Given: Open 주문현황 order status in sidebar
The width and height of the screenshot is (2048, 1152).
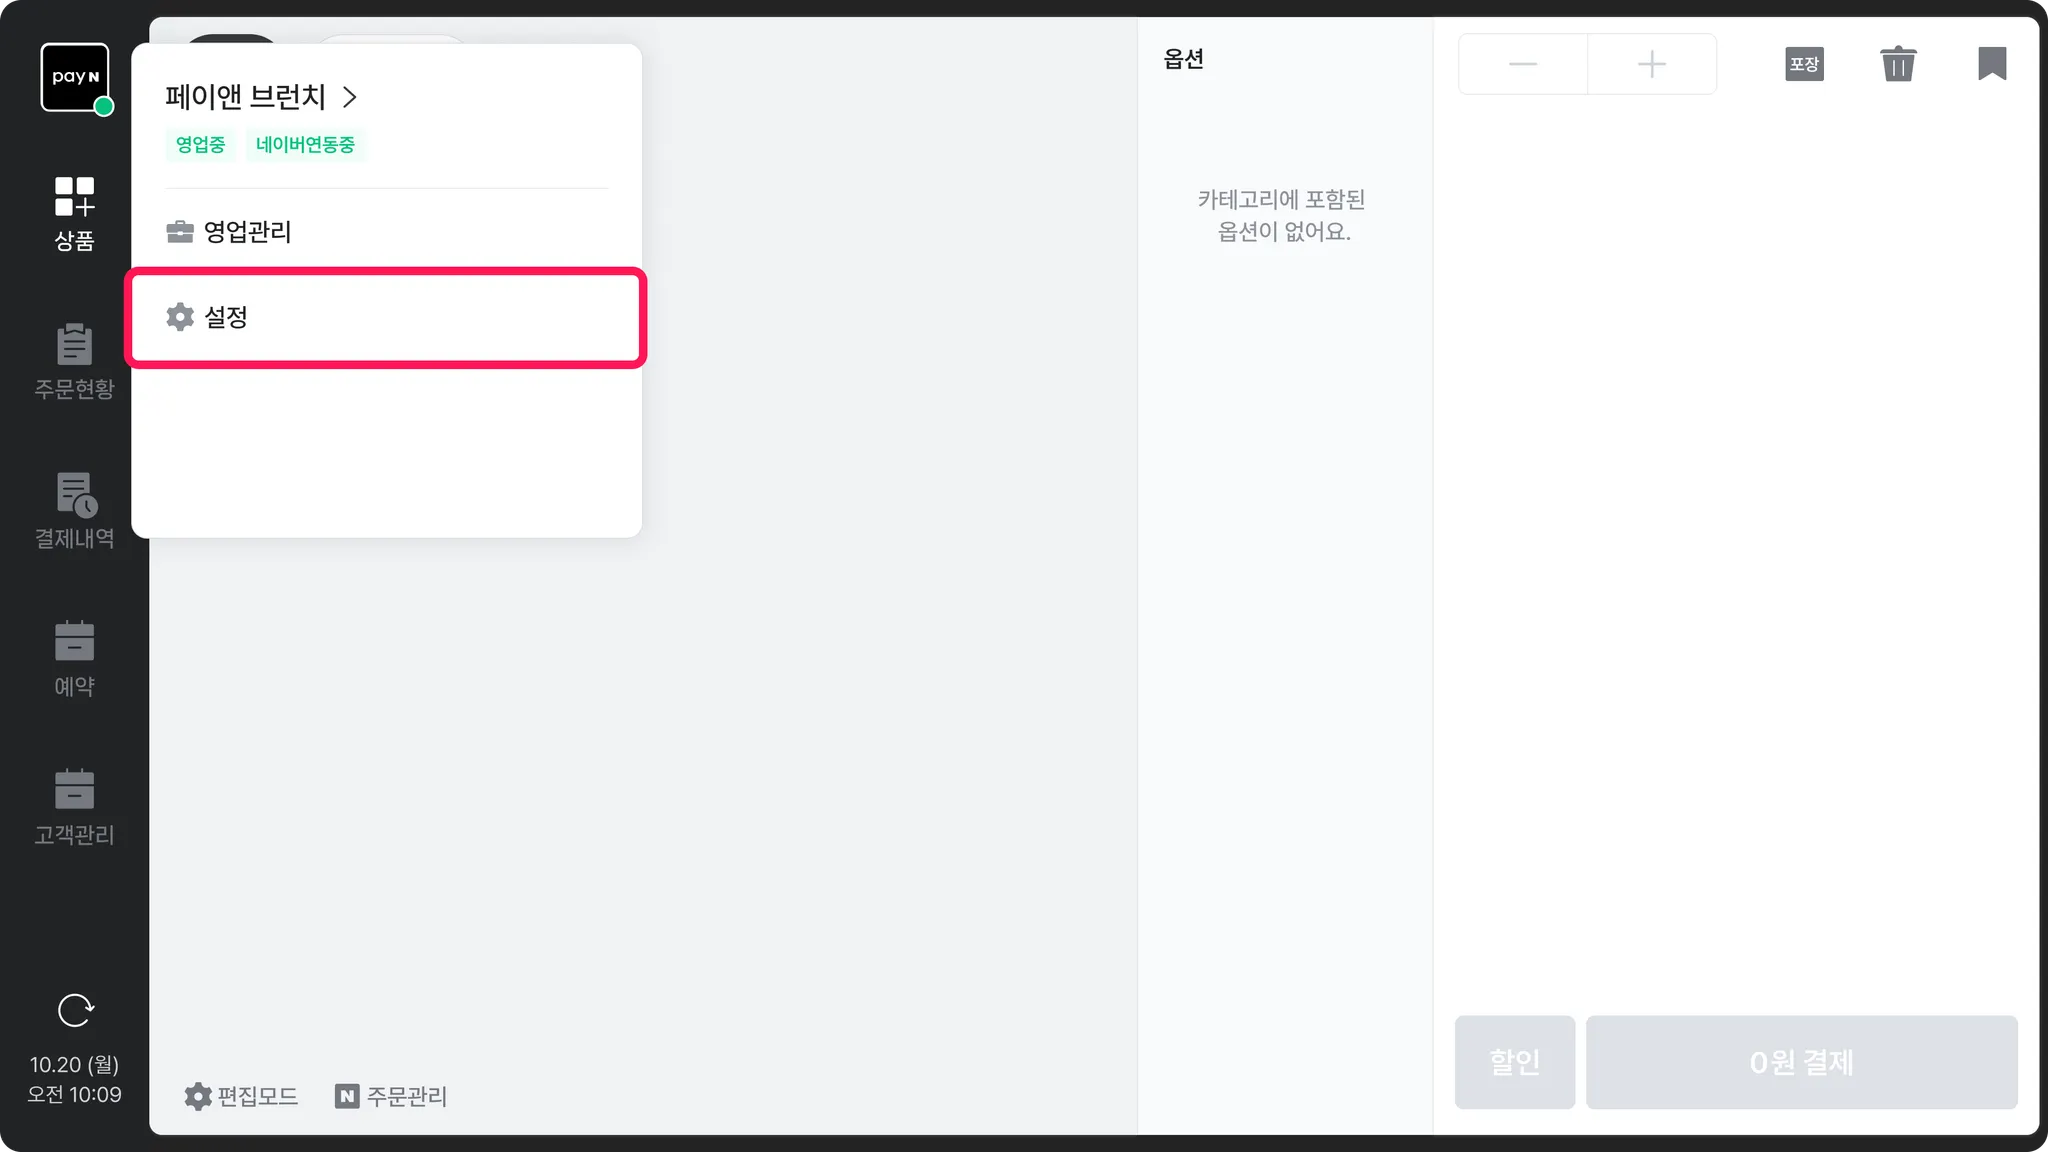Looking at the screenshot, I should (x=74, y=361).
